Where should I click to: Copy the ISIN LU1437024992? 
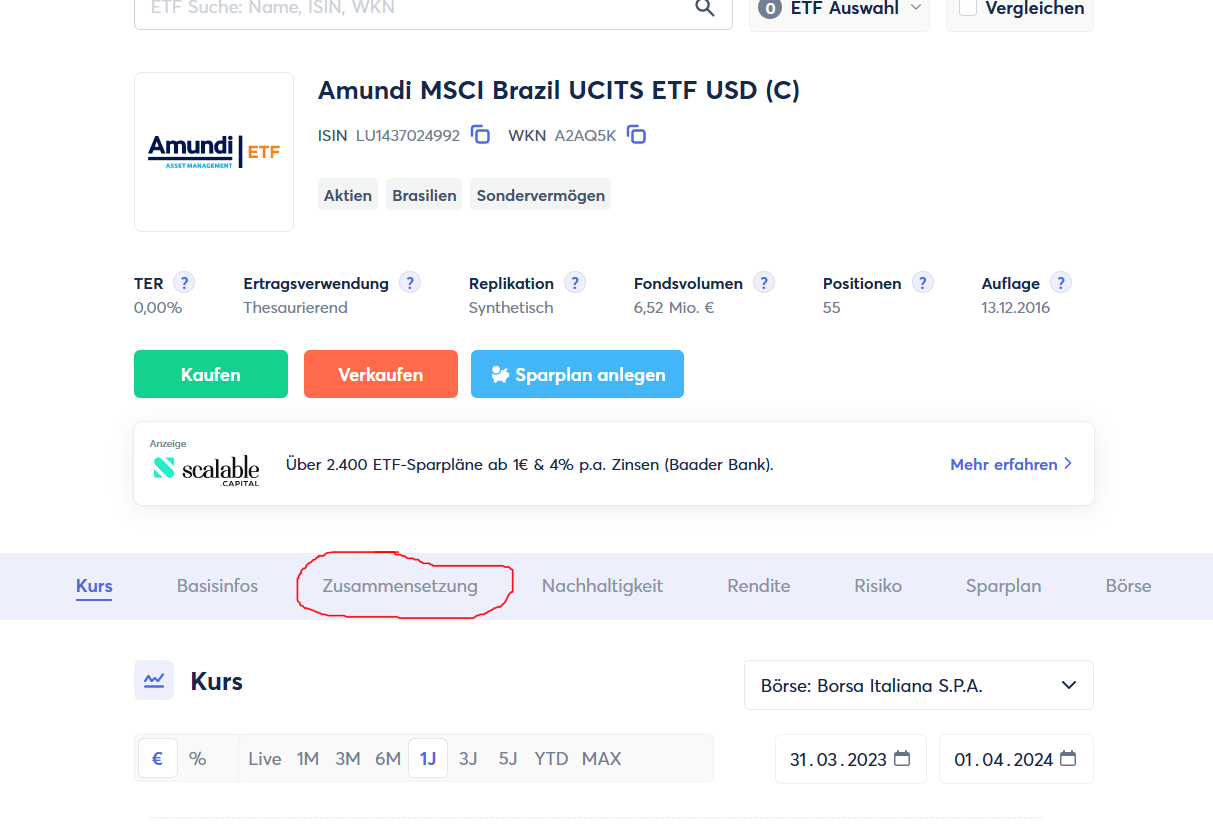[x=480, y=135]
